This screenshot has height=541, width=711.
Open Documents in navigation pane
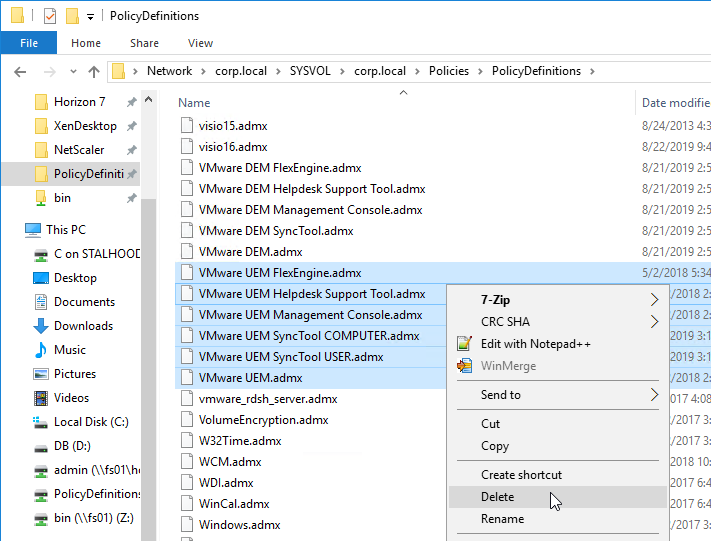point(84,302)
